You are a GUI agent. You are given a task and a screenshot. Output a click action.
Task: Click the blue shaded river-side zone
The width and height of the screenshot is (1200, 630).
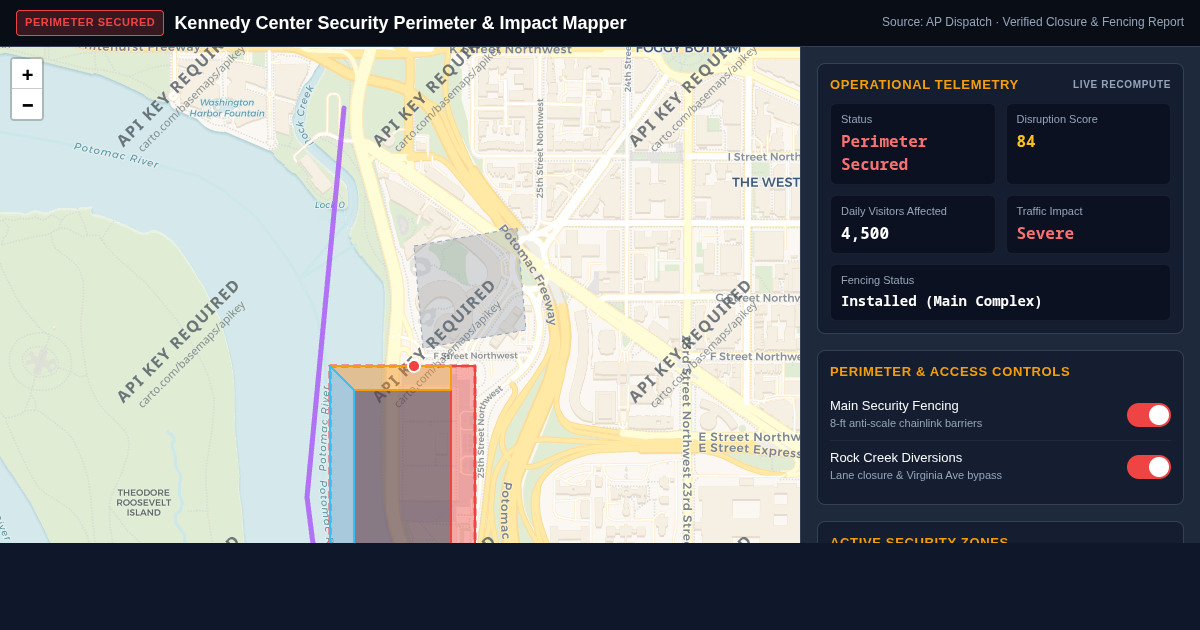[x=341, y=460]
